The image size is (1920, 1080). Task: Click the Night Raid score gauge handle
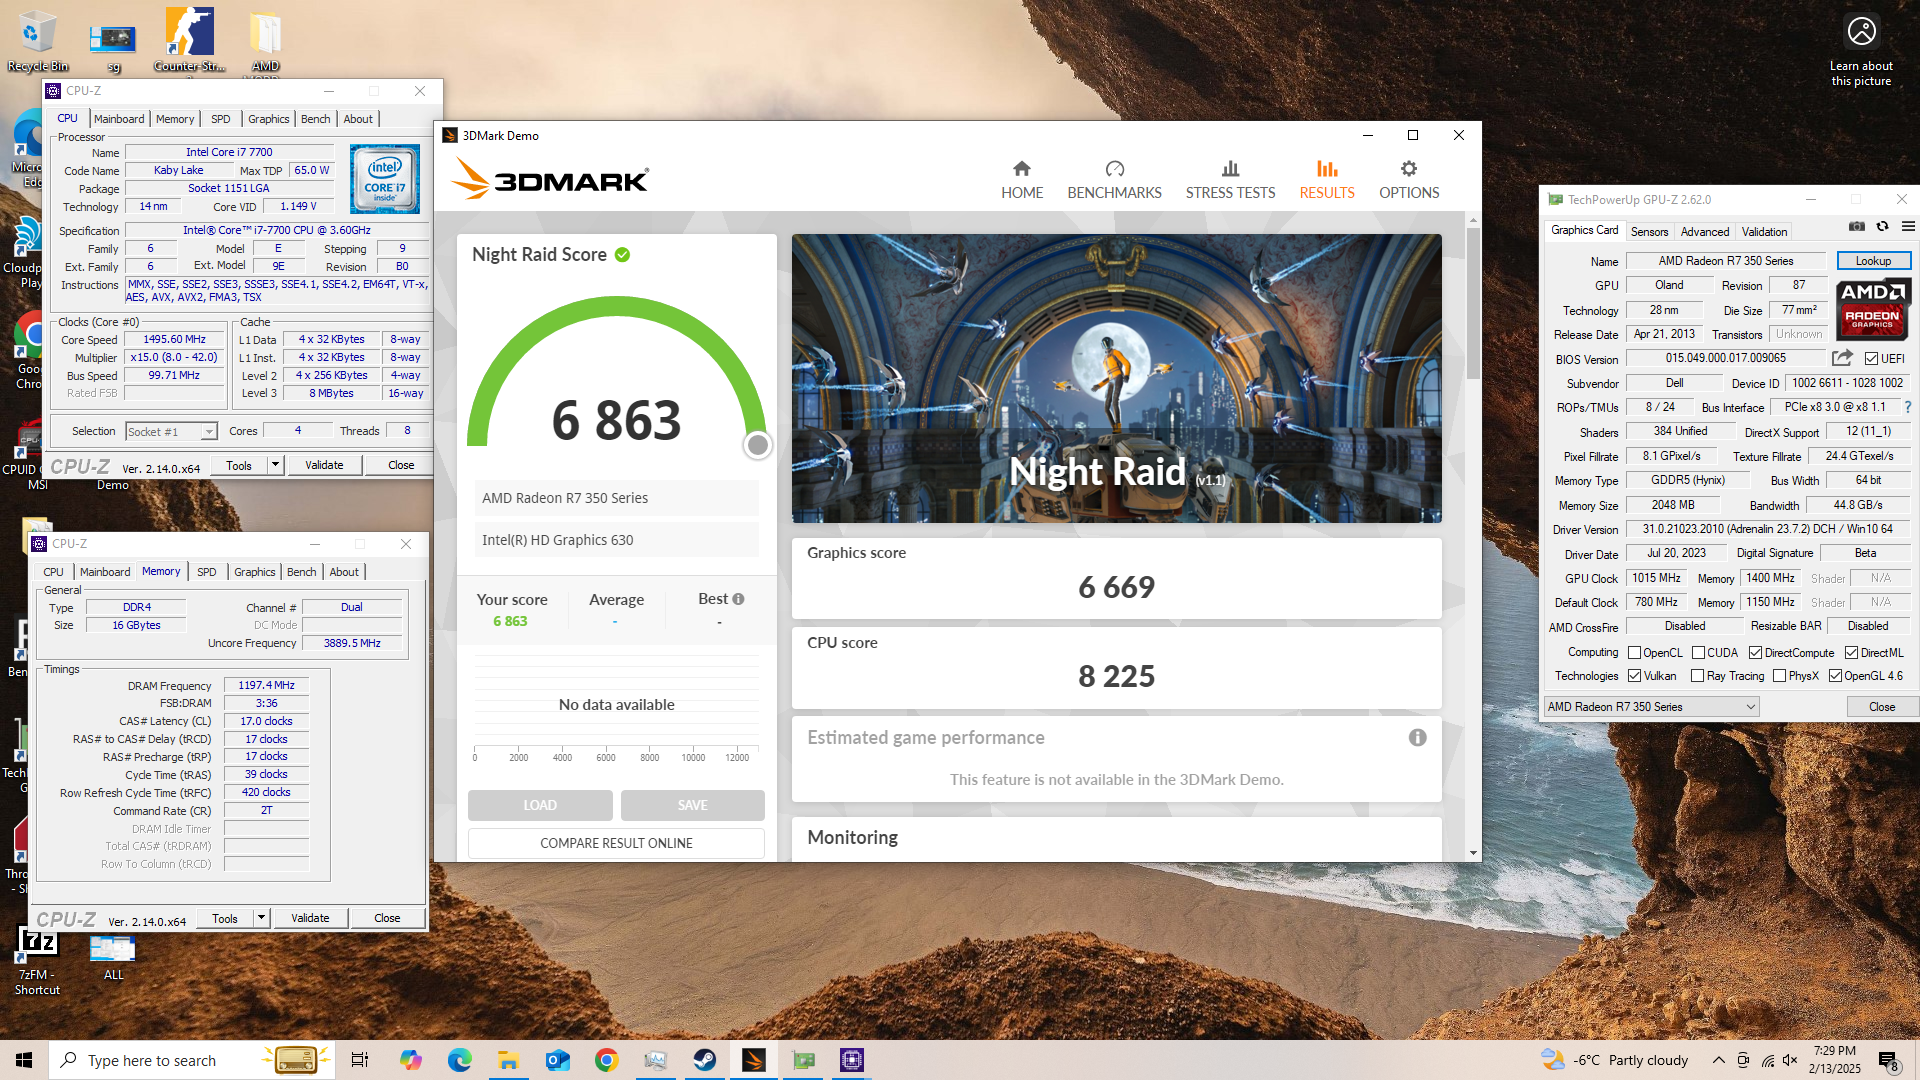(758, 445)
